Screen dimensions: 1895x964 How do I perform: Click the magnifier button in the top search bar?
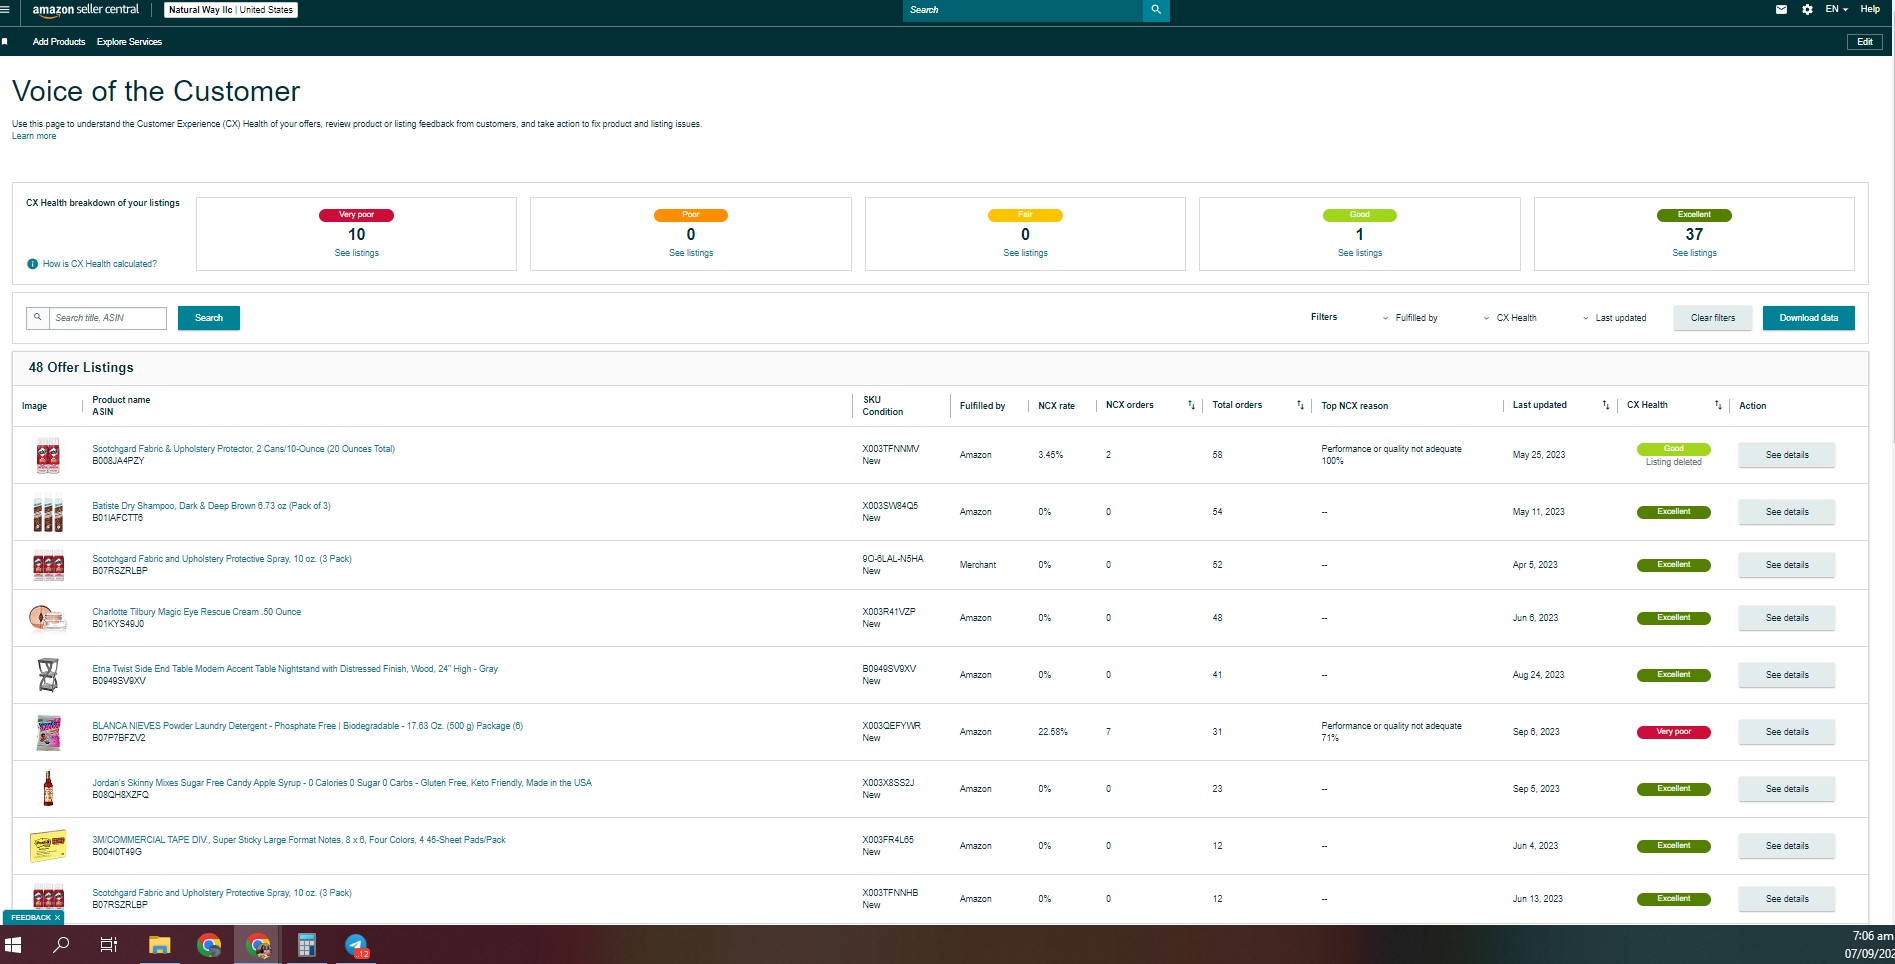(1156, 10)
